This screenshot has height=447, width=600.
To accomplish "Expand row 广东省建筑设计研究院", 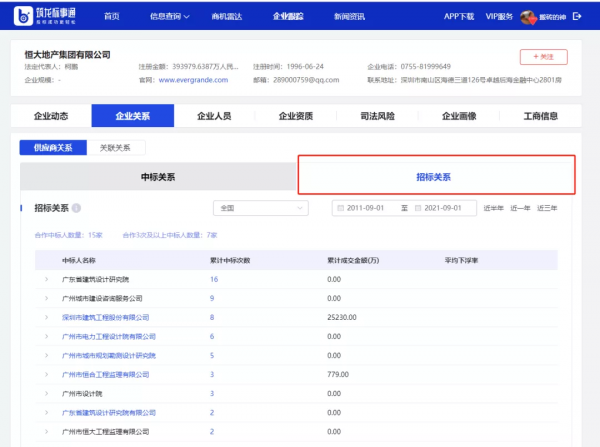I will click(46, 279).
